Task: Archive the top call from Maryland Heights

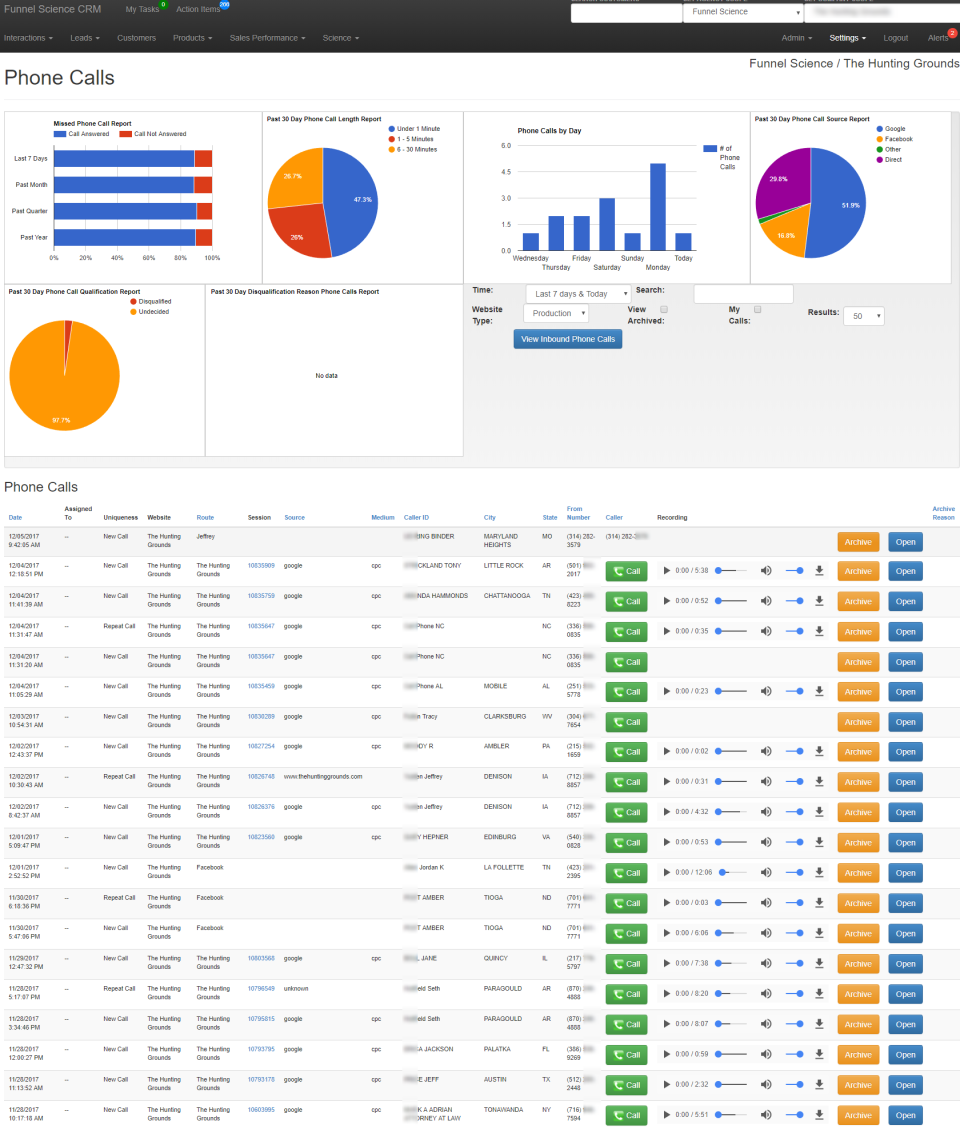Action: pyautogui.click(x=858, y=541)
